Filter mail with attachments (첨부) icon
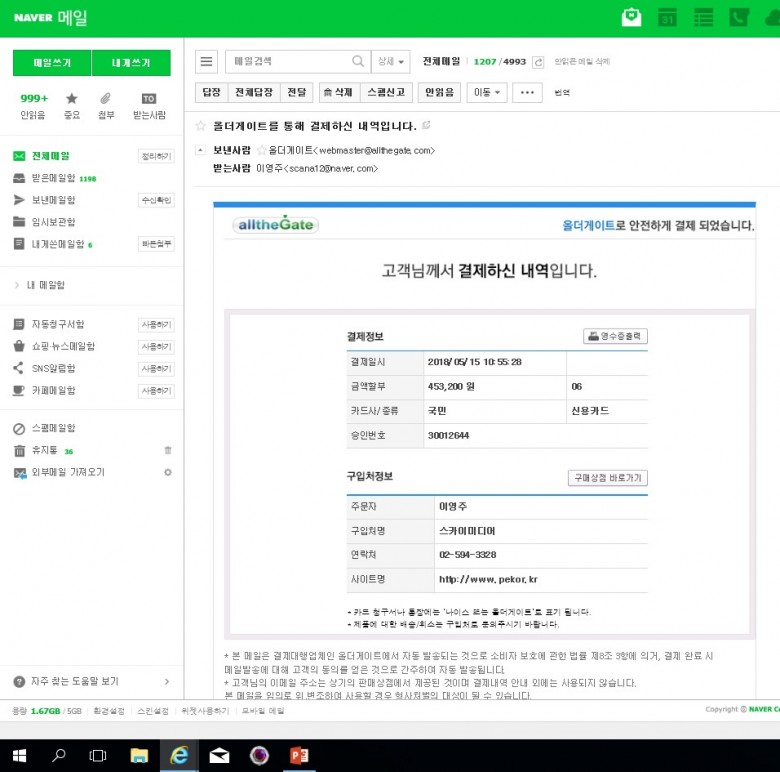 click(x=105, y=99)
